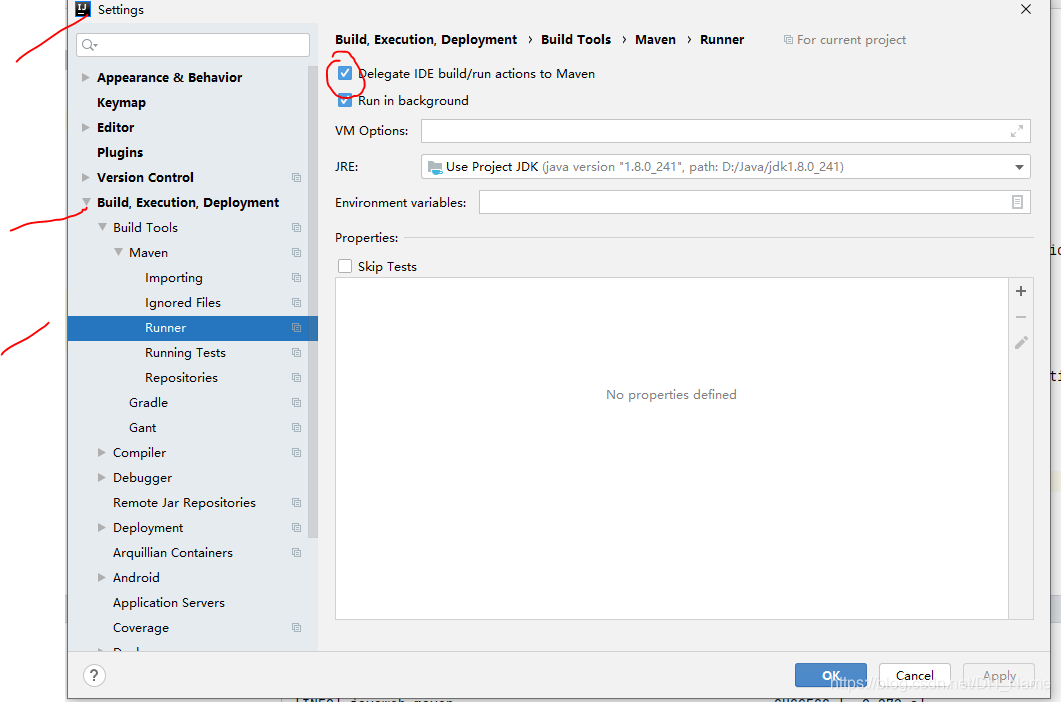The height and width of the screenshot is (702, 1061).
Task: Click the settings tree vertical scrollbar
Action: [313, 301]
